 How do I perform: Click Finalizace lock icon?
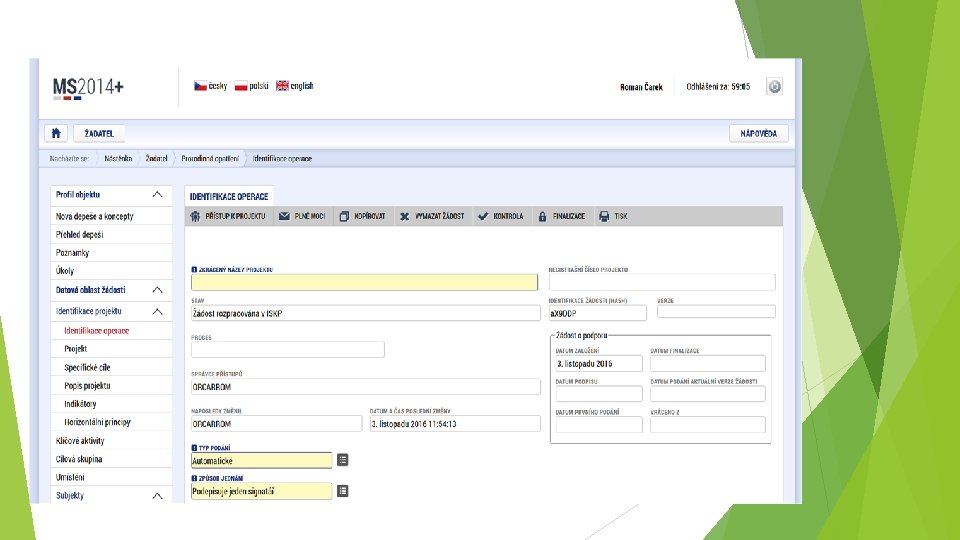(542, 216)
